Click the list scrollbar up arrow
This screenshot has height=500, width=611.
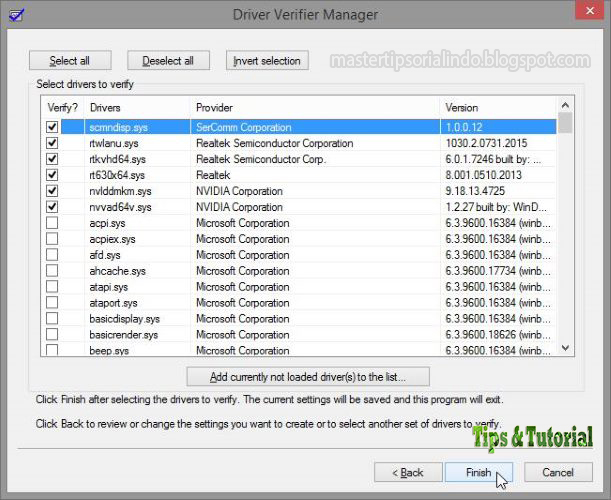pos(565,105)
